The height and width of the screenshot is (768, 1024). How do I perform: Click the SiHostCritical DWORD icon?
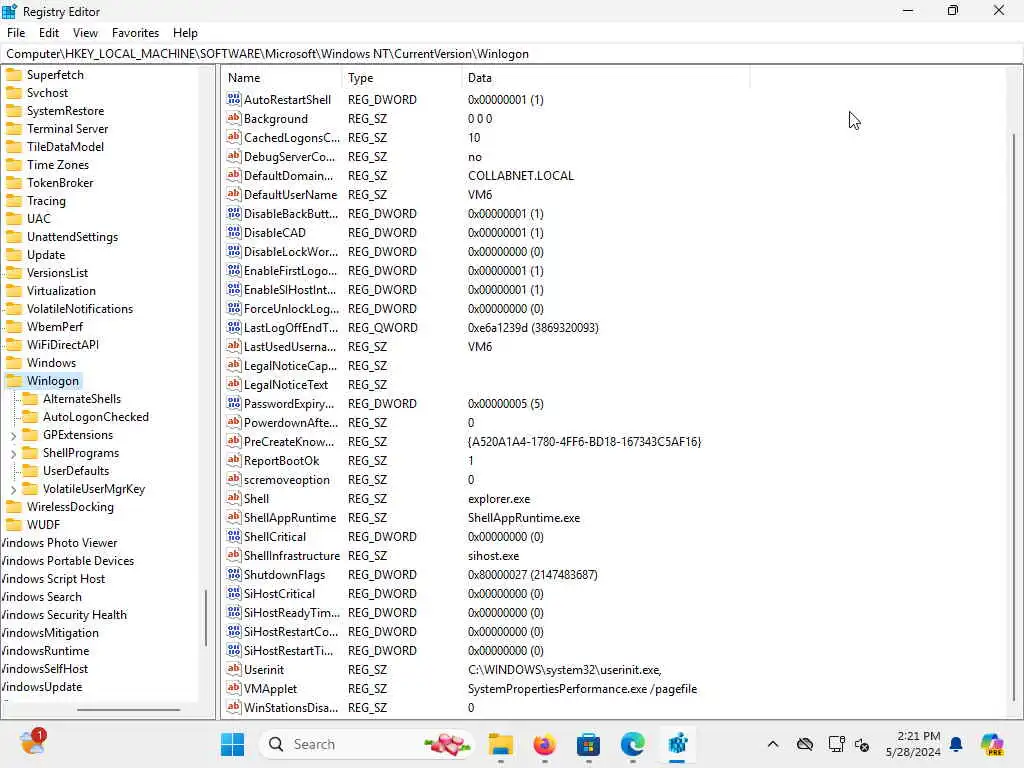(234, 593)
